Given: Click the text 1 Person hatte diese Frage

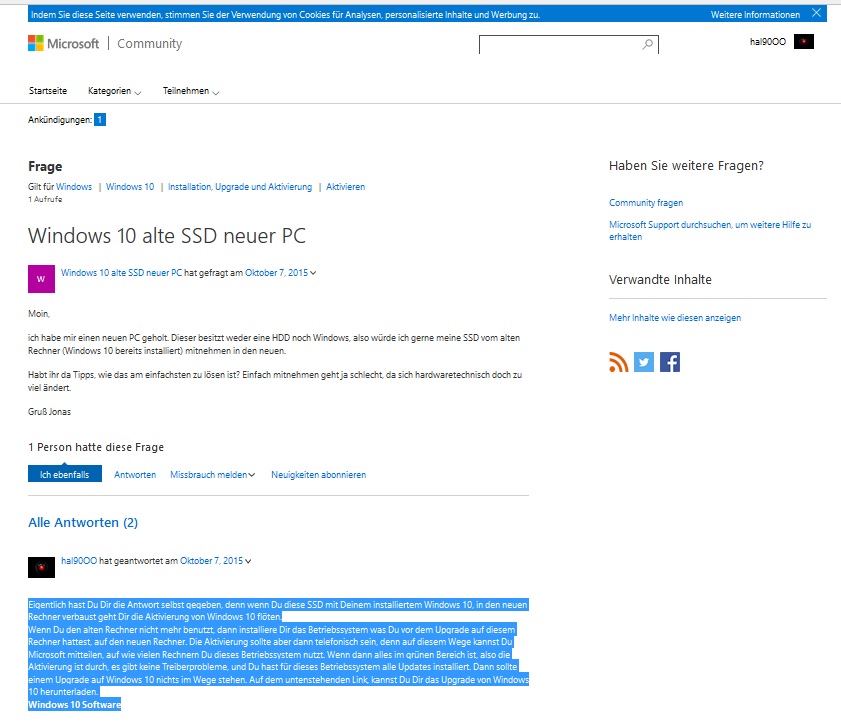Looking at the screenshot, I should (x=96, y=447).
